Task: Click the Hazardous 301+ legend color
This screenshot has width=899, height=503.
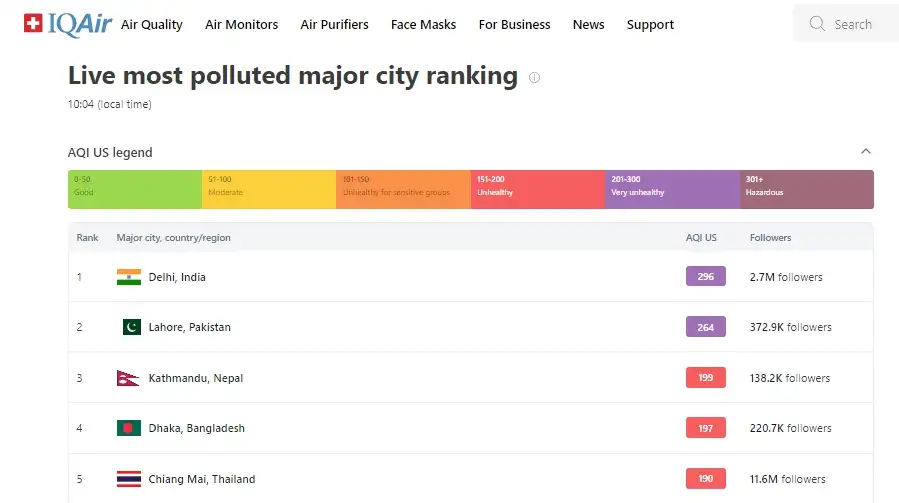Action: click(806, 189)
